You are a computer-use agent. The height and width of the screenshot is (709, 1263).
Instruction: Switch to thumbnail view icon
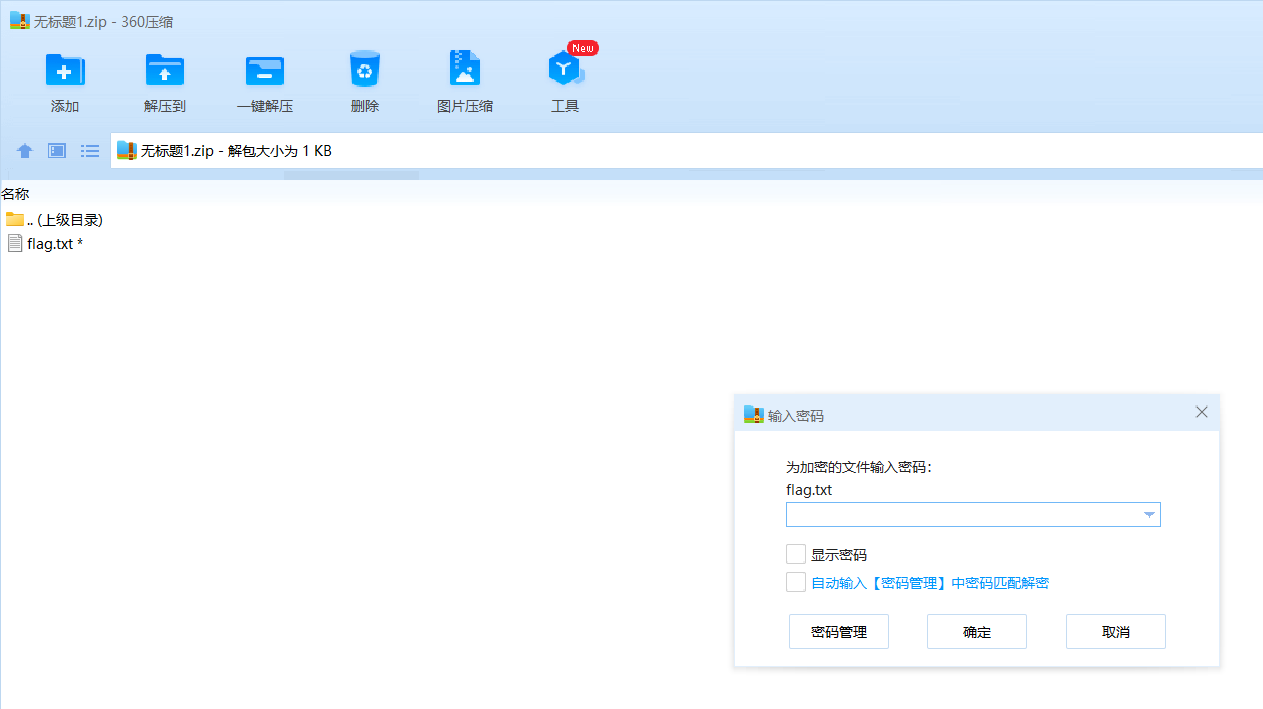point(57,151)
